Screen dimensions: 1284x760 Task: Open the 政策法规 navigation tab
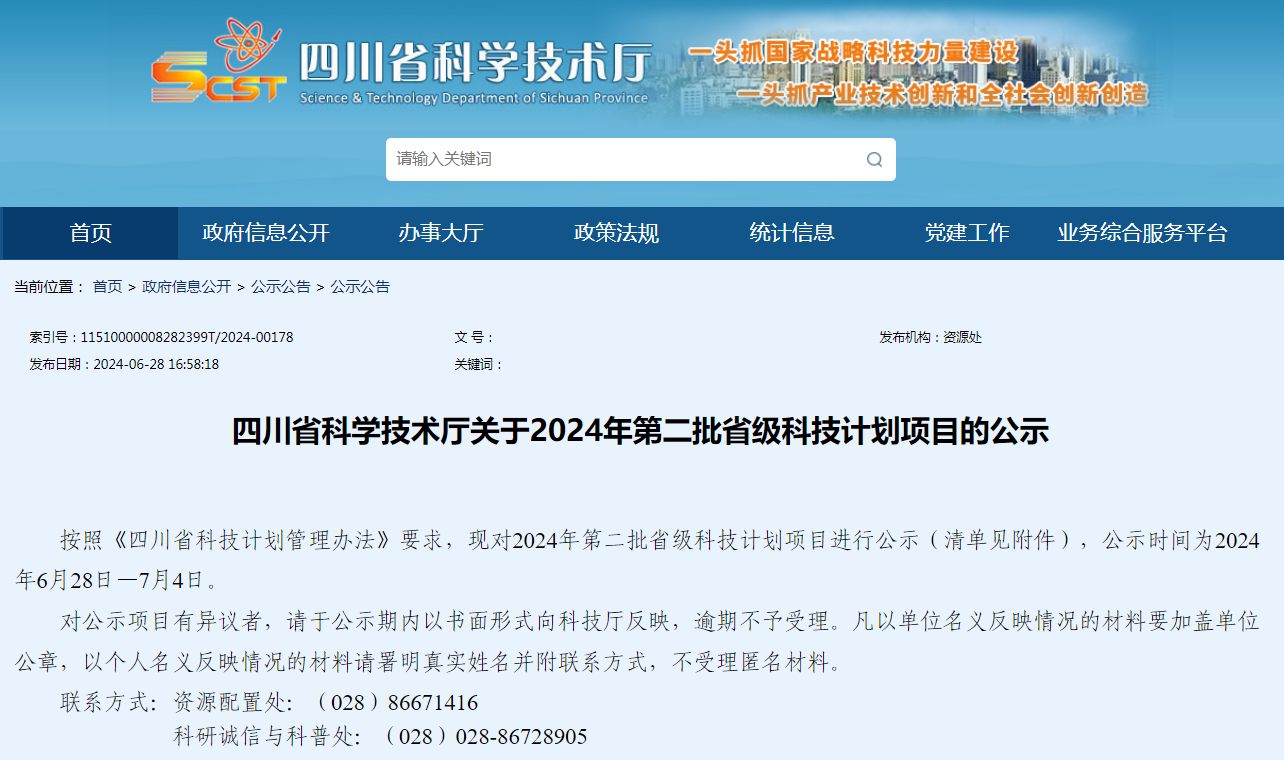615,233
